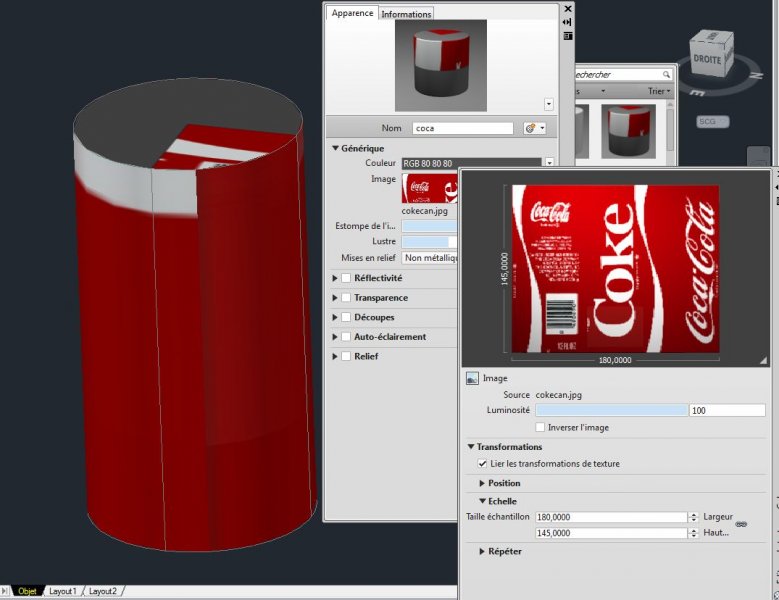
Task: Open the material editor palette properties icon
Action: (x=567, y=36)
